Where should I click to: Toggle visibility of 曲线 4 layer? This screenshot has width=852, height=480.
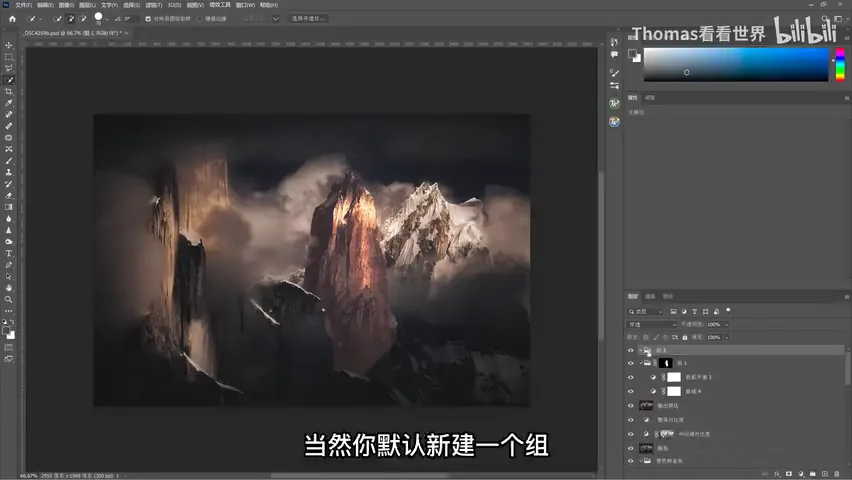pyautogui.click(x=631, y=391)
